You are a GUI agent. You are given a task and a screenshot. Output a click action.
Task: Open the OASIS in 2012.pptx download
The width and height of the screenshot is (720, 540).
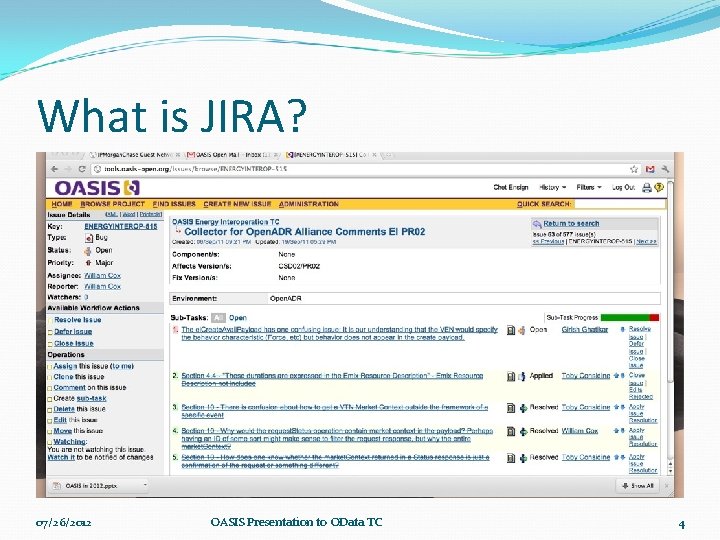(91, 486)
